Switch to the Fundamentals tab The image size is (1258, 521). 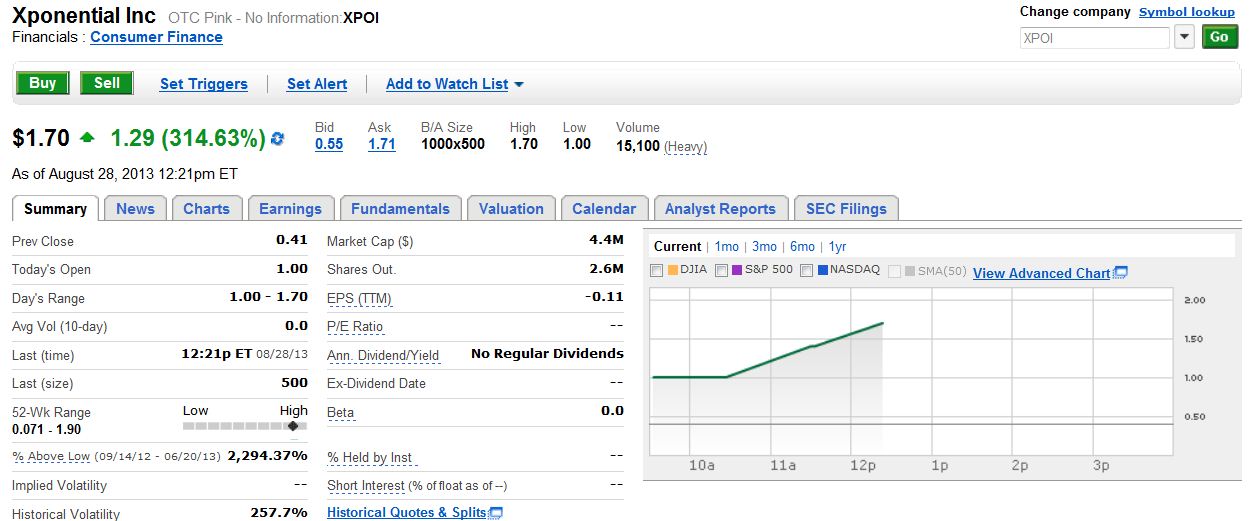click(x=399, y=209)
